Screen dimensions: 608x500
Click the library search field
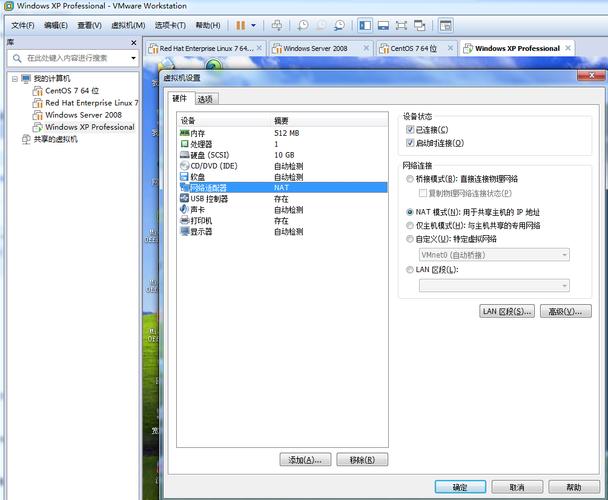(x=73, y=58)
